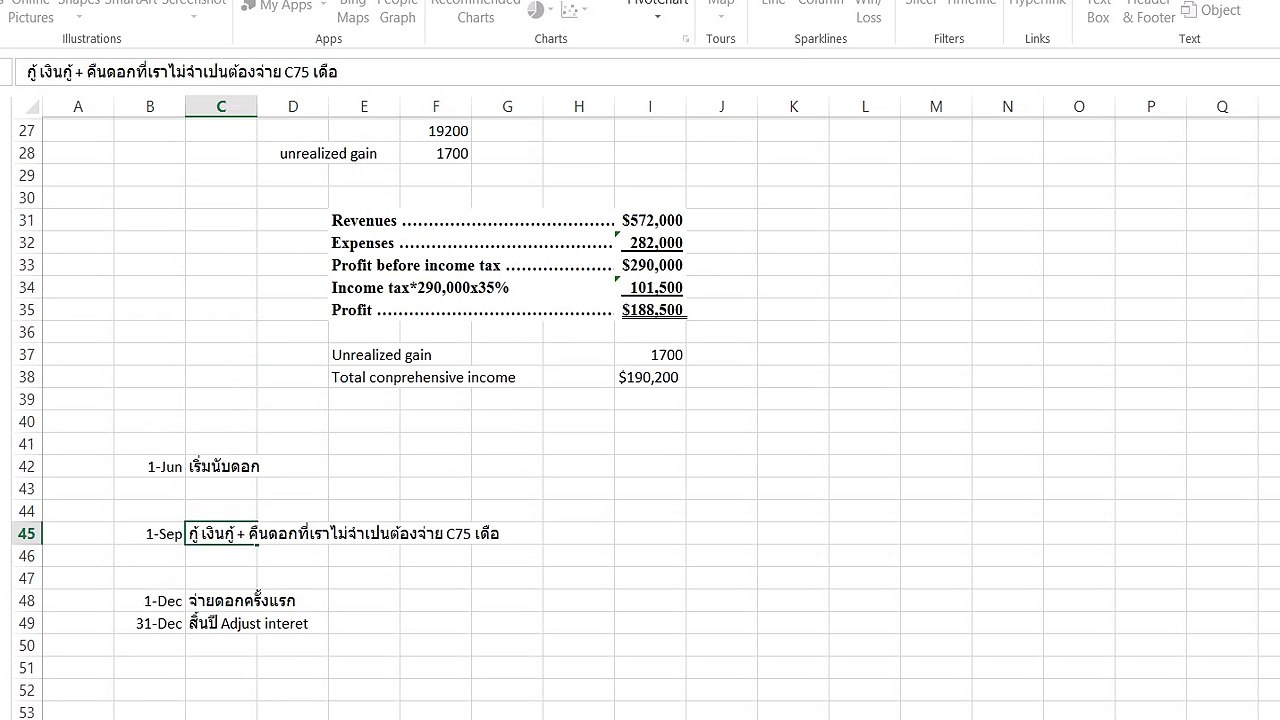This screenshot has width=1280, height=720.
Task: Select the 'Unrealized gain' label in row 37
Action: click(x=382, y=355)
